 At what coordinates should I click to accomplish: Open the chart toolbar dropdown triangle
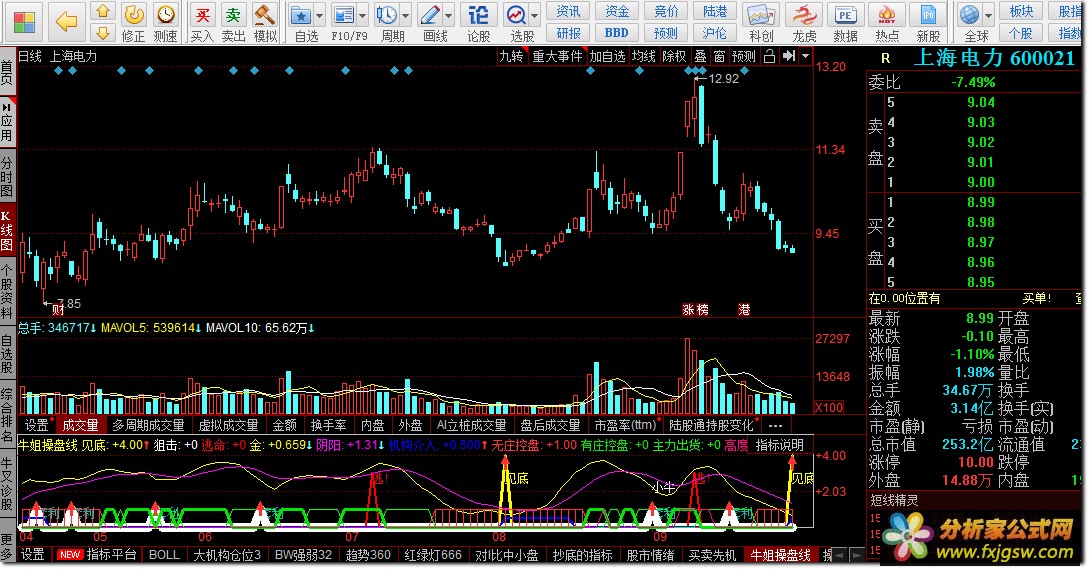tap(806, 56)
